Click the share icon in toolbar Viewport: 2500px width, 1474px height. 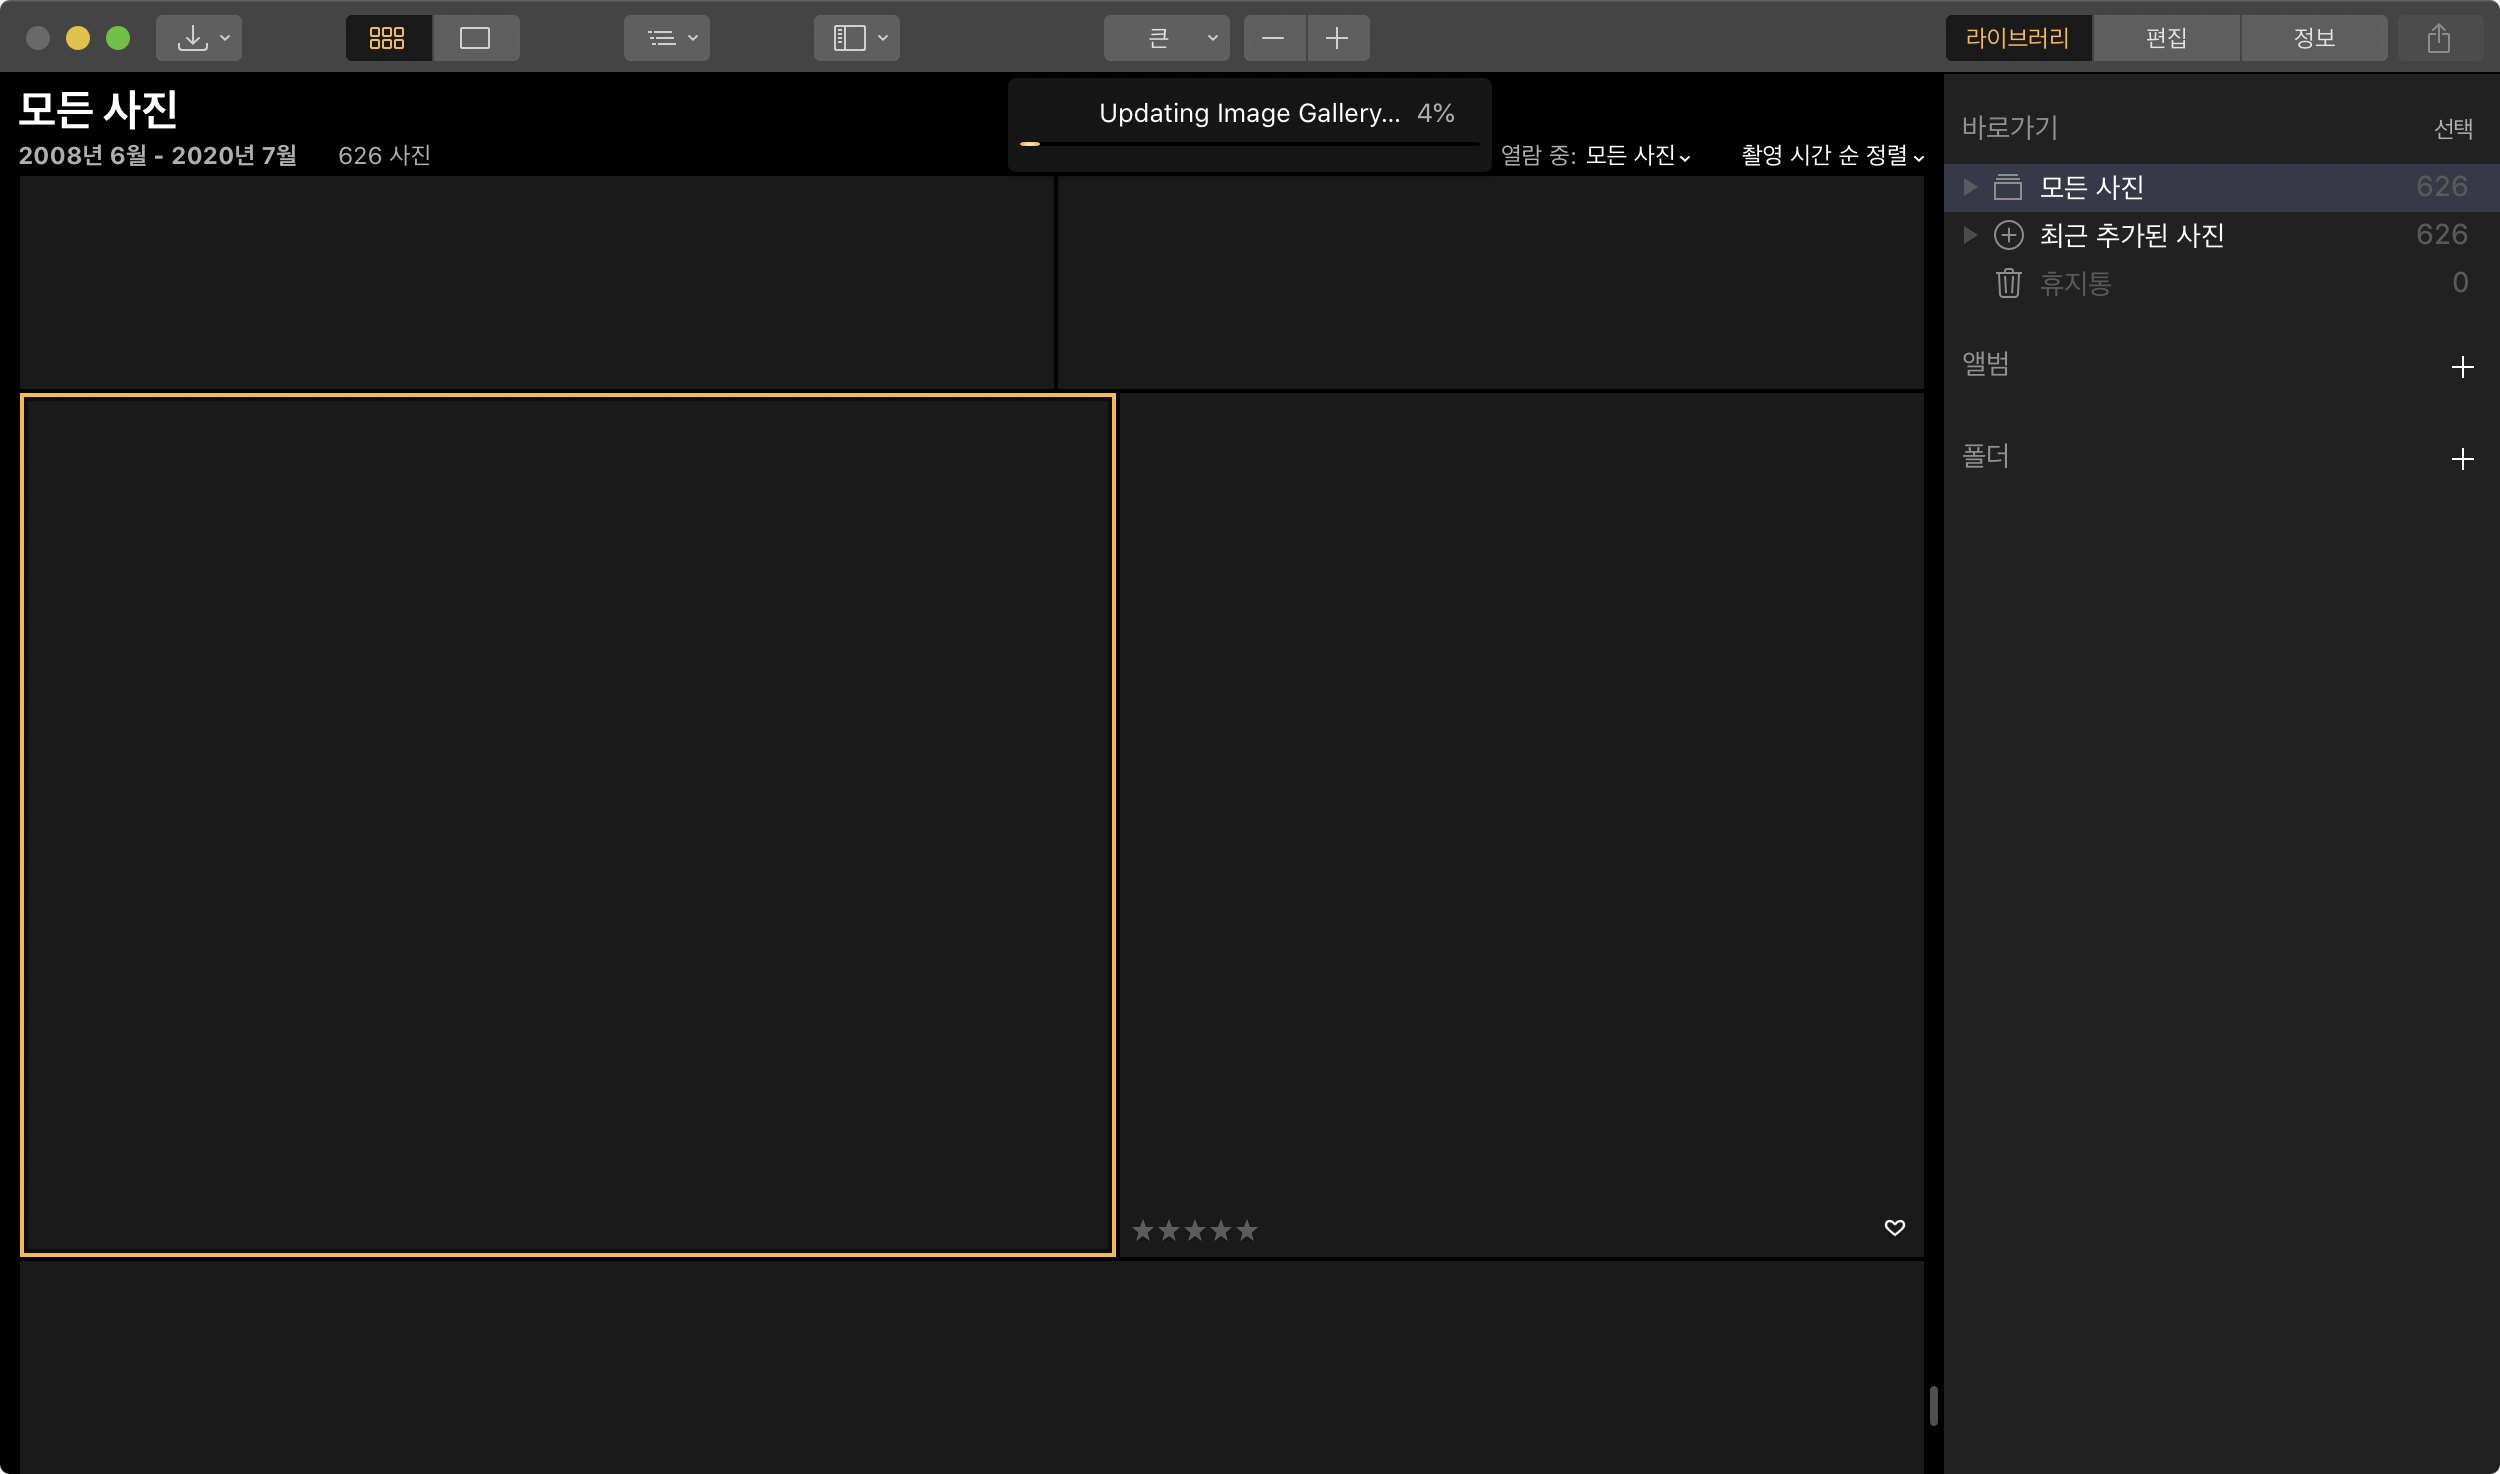coord(2438,38)
